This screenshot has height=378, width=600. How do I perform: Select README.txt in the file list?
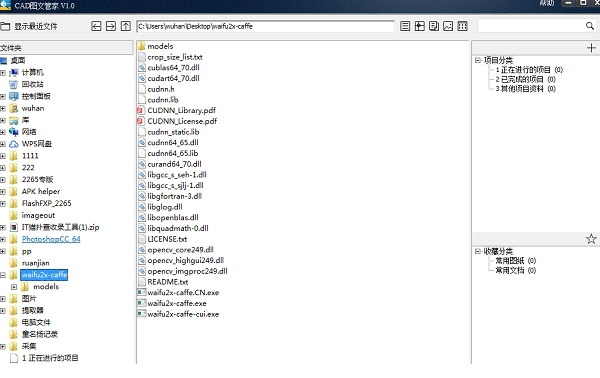pos(168,282)
